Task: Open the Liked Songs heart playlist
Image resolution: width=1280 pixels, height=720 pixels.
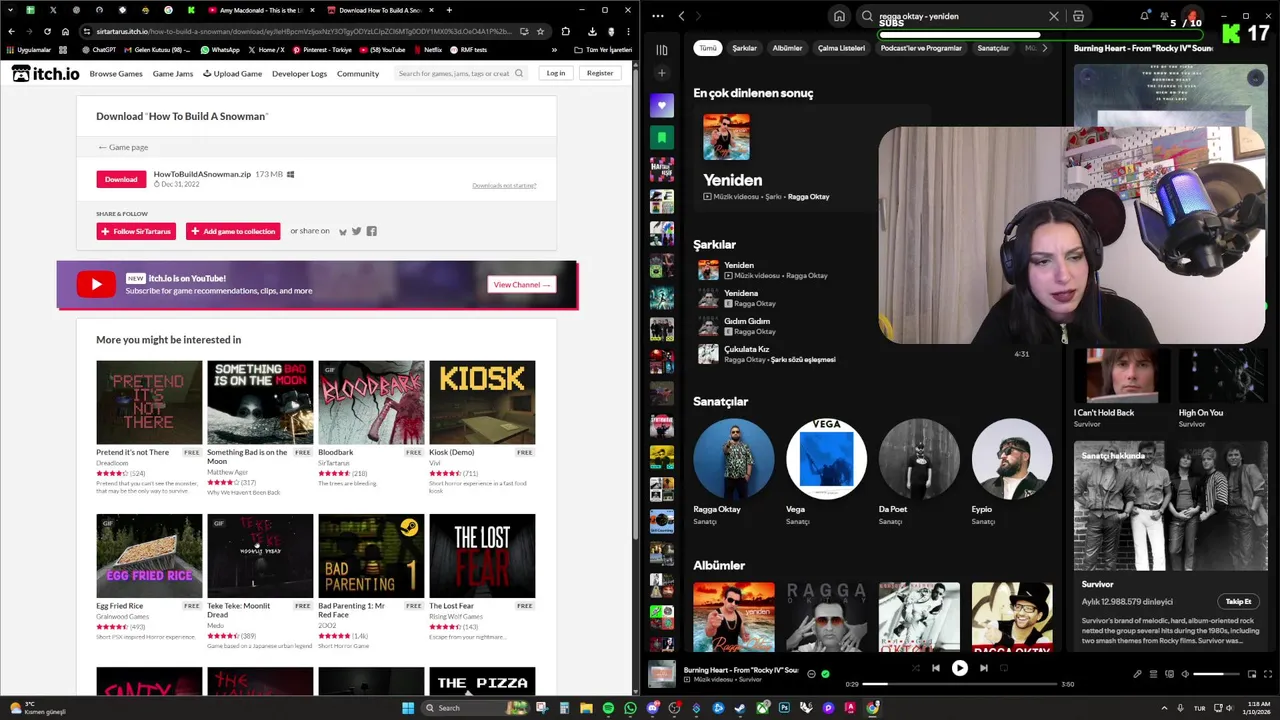Action: point(661,105)
